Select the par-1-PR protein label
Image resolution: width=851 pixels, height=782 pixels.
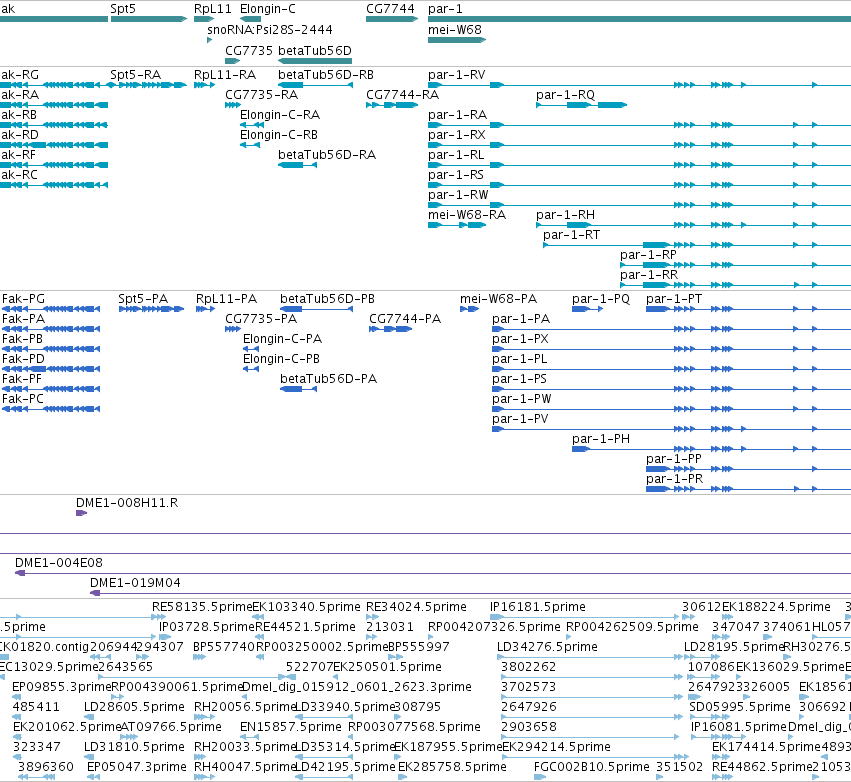(x=675, y=480)
